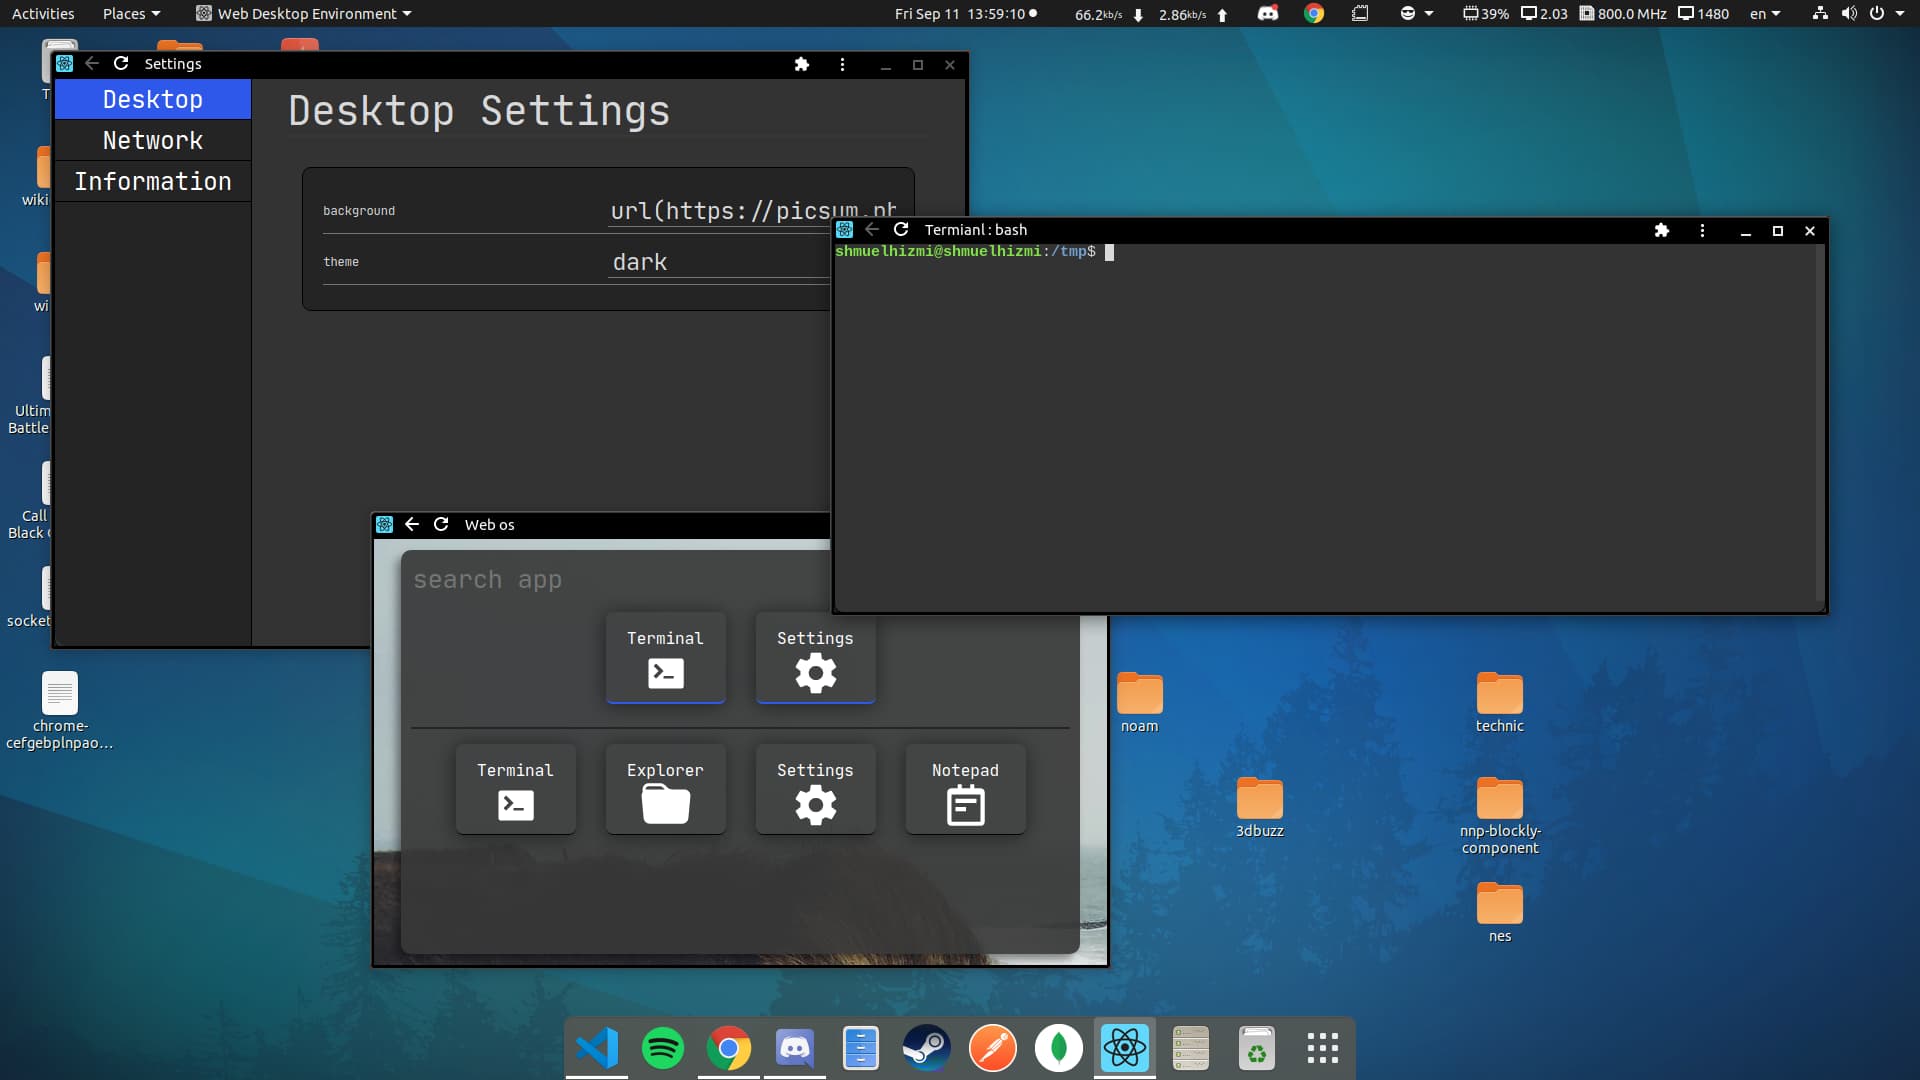This screenshot has height=1080, width=1920.
Task: Open Notepad app in Web os launcher
Action: pyautogui.click(x=965, y=789)
